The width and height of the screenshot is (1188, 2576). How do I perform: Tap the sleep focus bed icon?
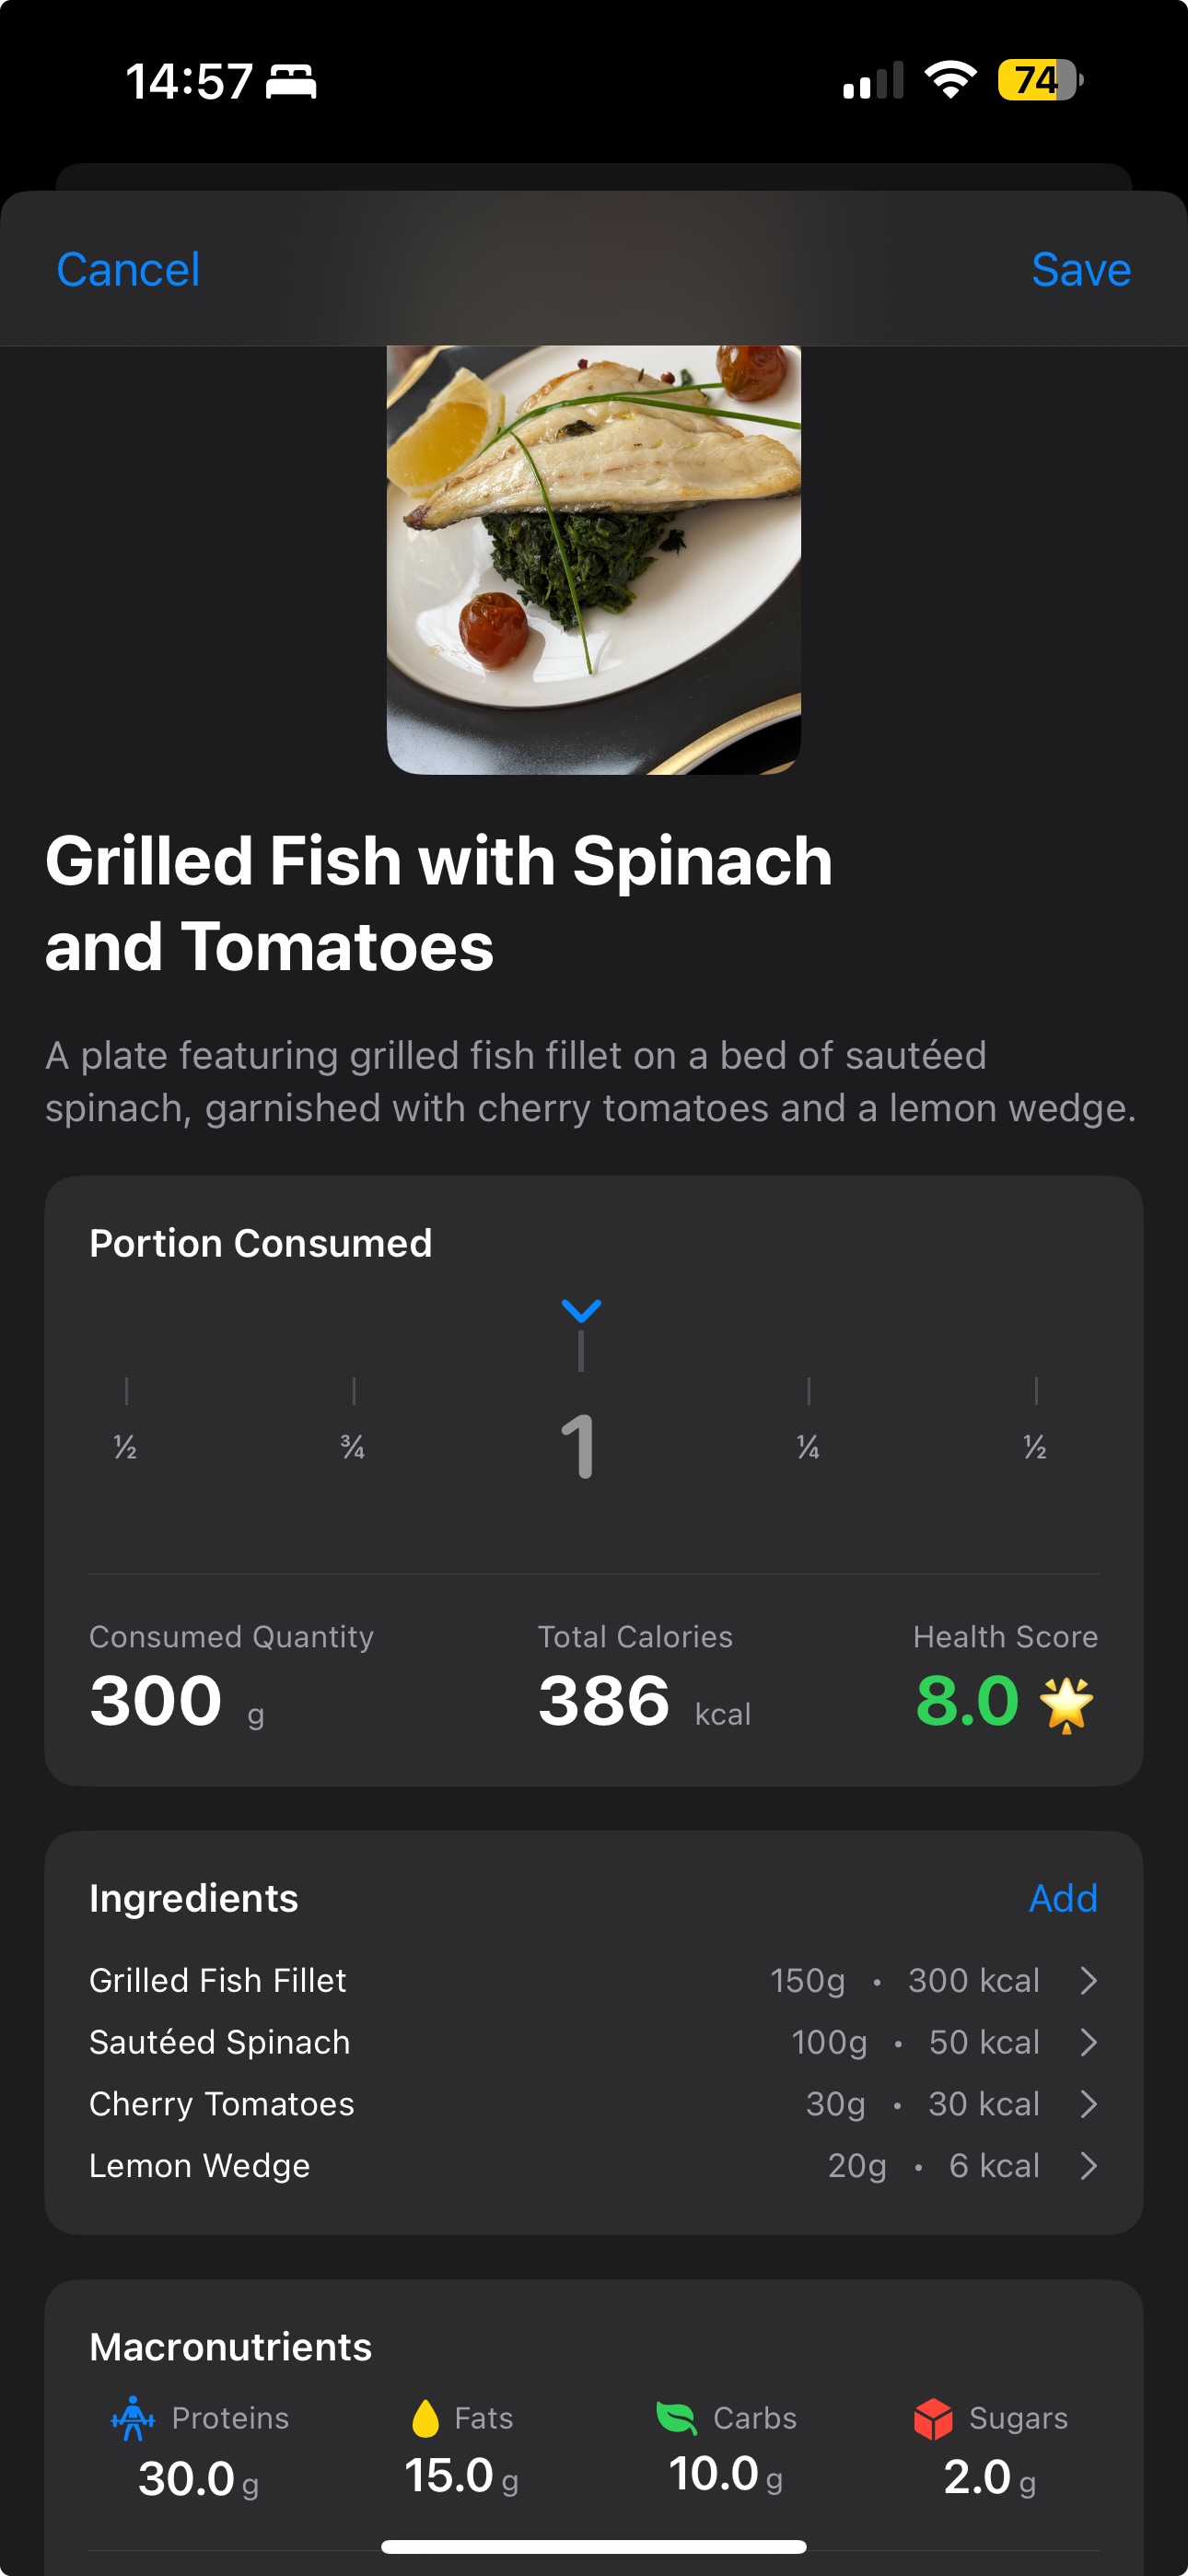click(x=291, y=81)
